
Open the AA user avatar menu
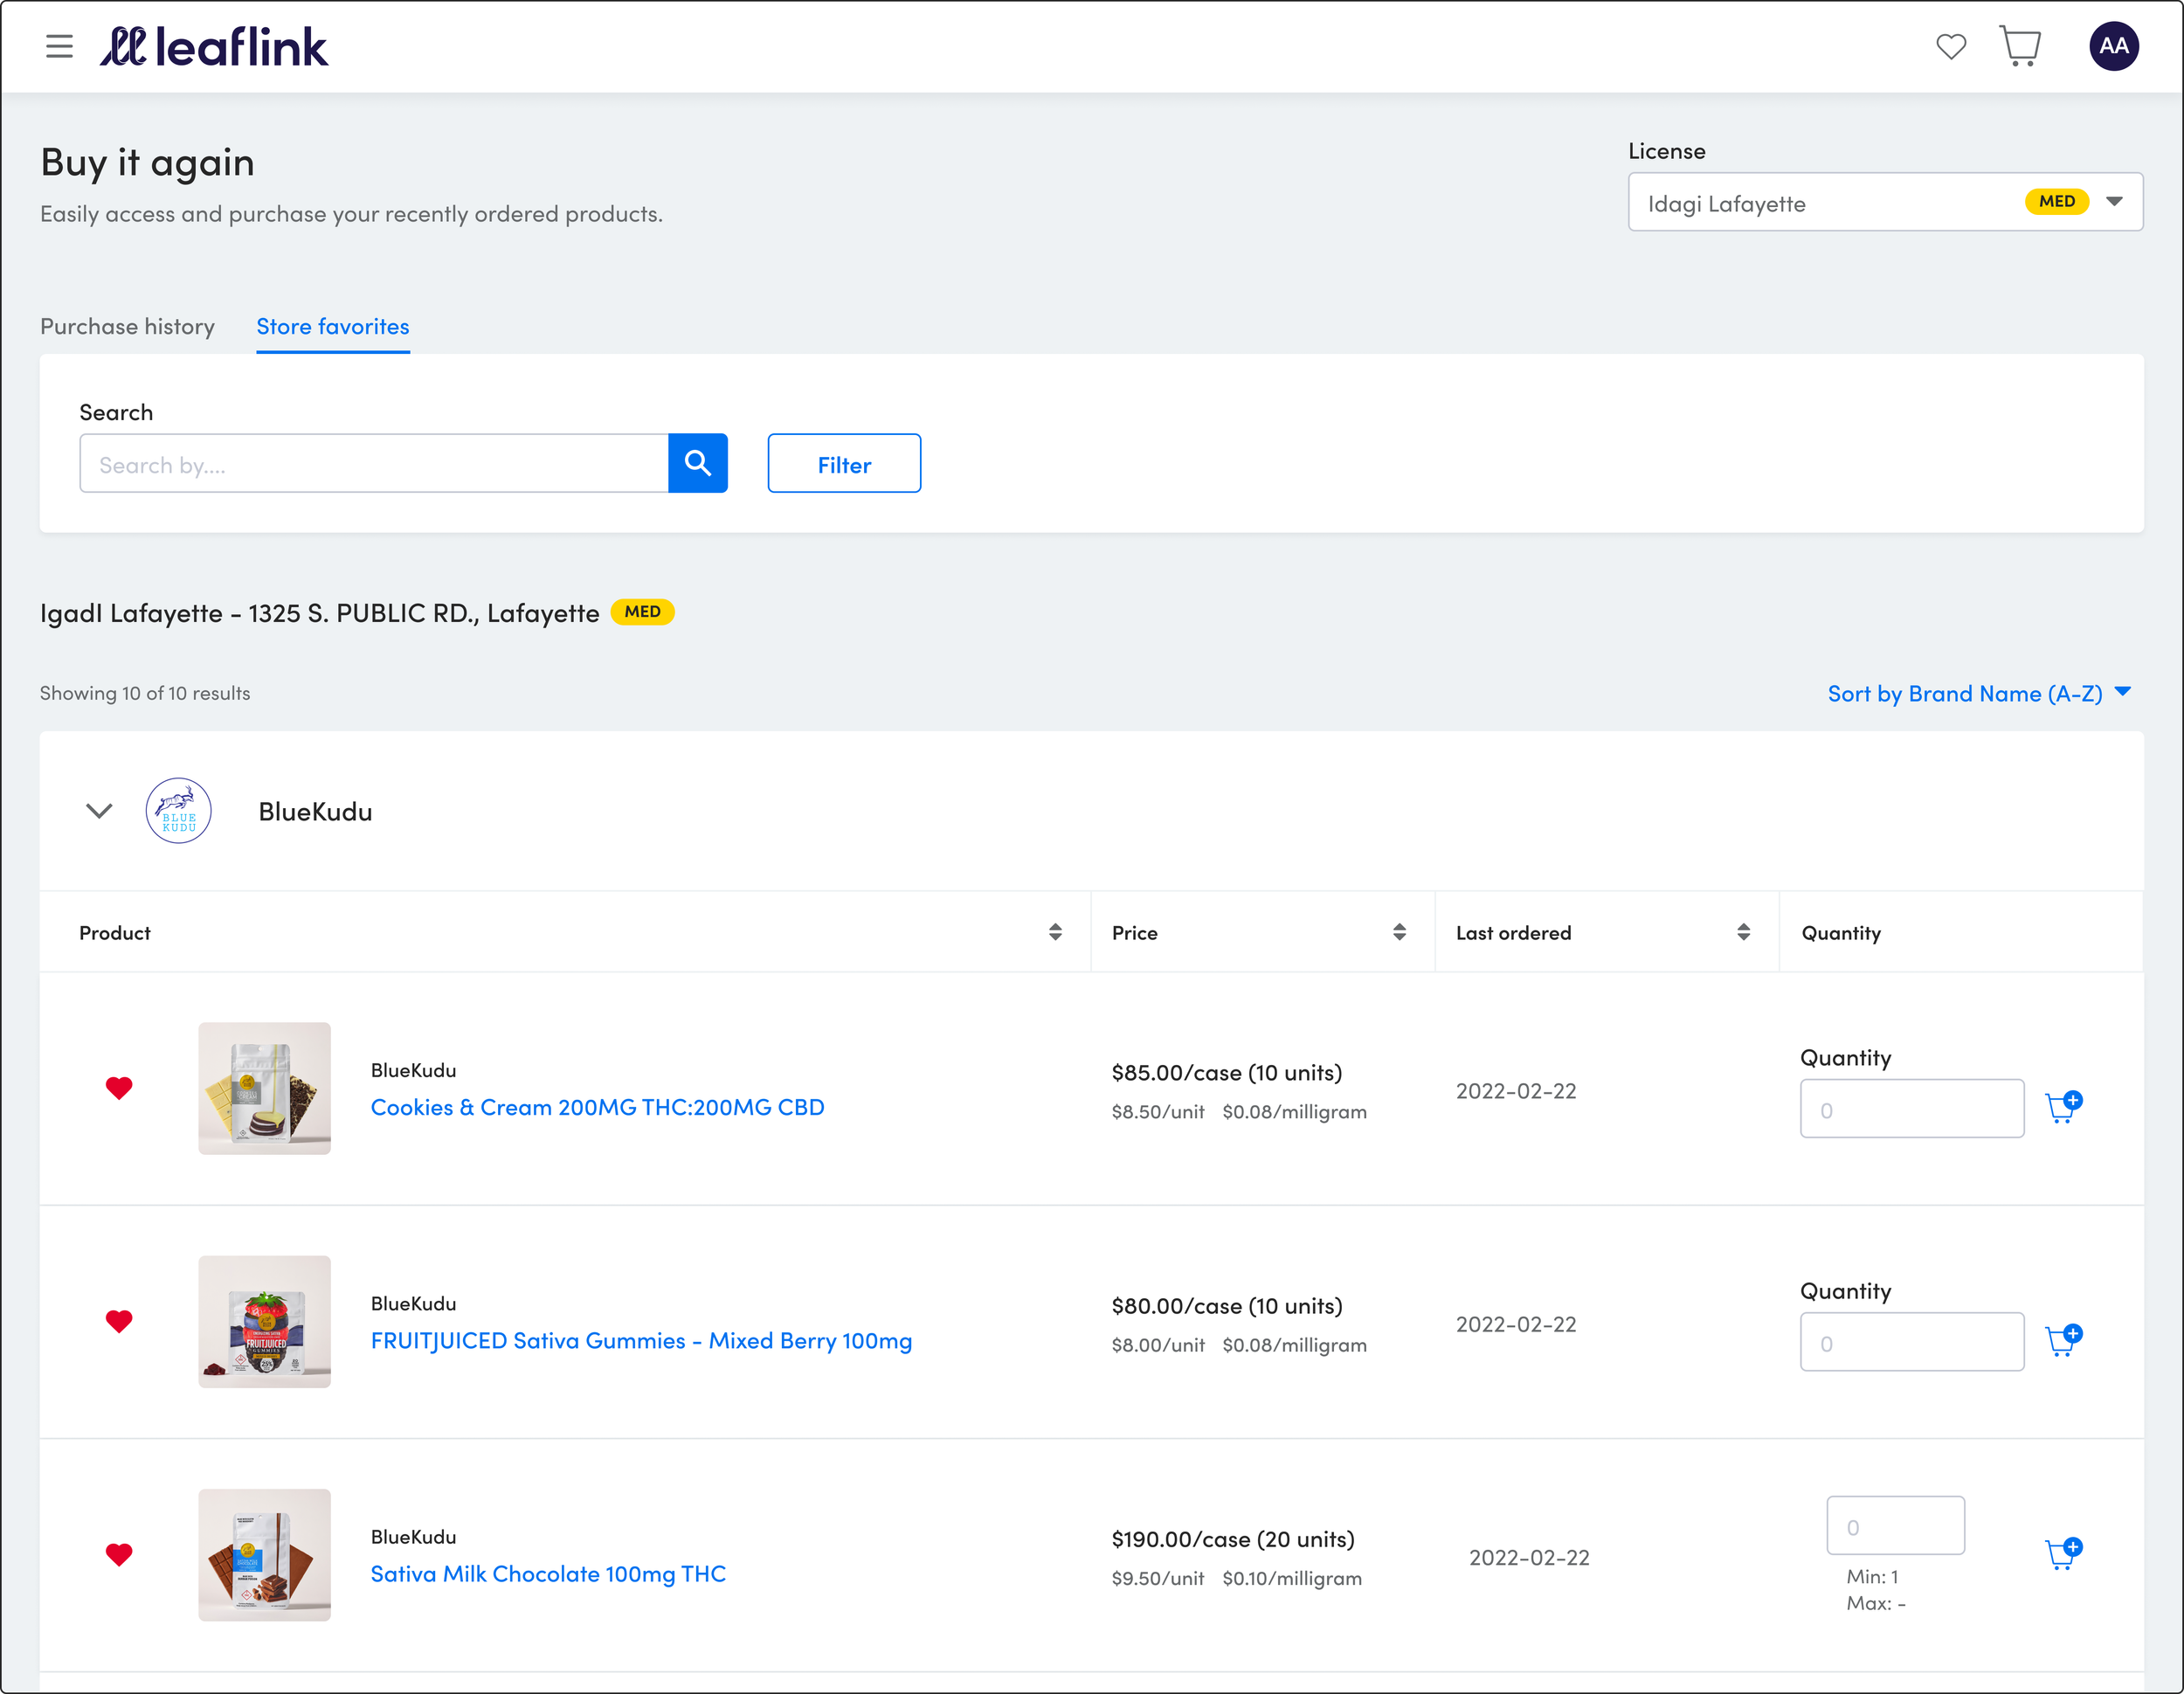(x=2113, y=46)
